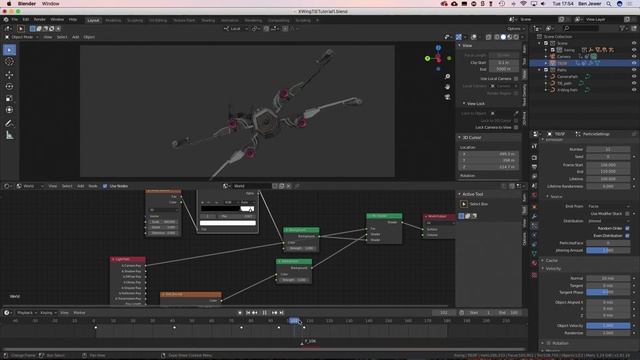This screenshot has height=360, width=640.
Task: Hide the Paths collection with eye icon
Action: pos(634,70)
